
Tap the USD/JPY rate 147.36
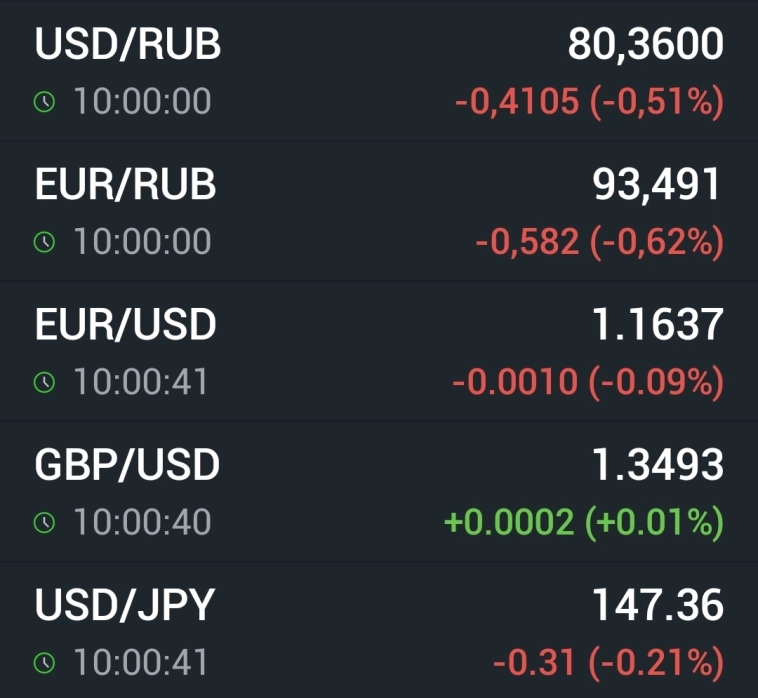[657, 605]
